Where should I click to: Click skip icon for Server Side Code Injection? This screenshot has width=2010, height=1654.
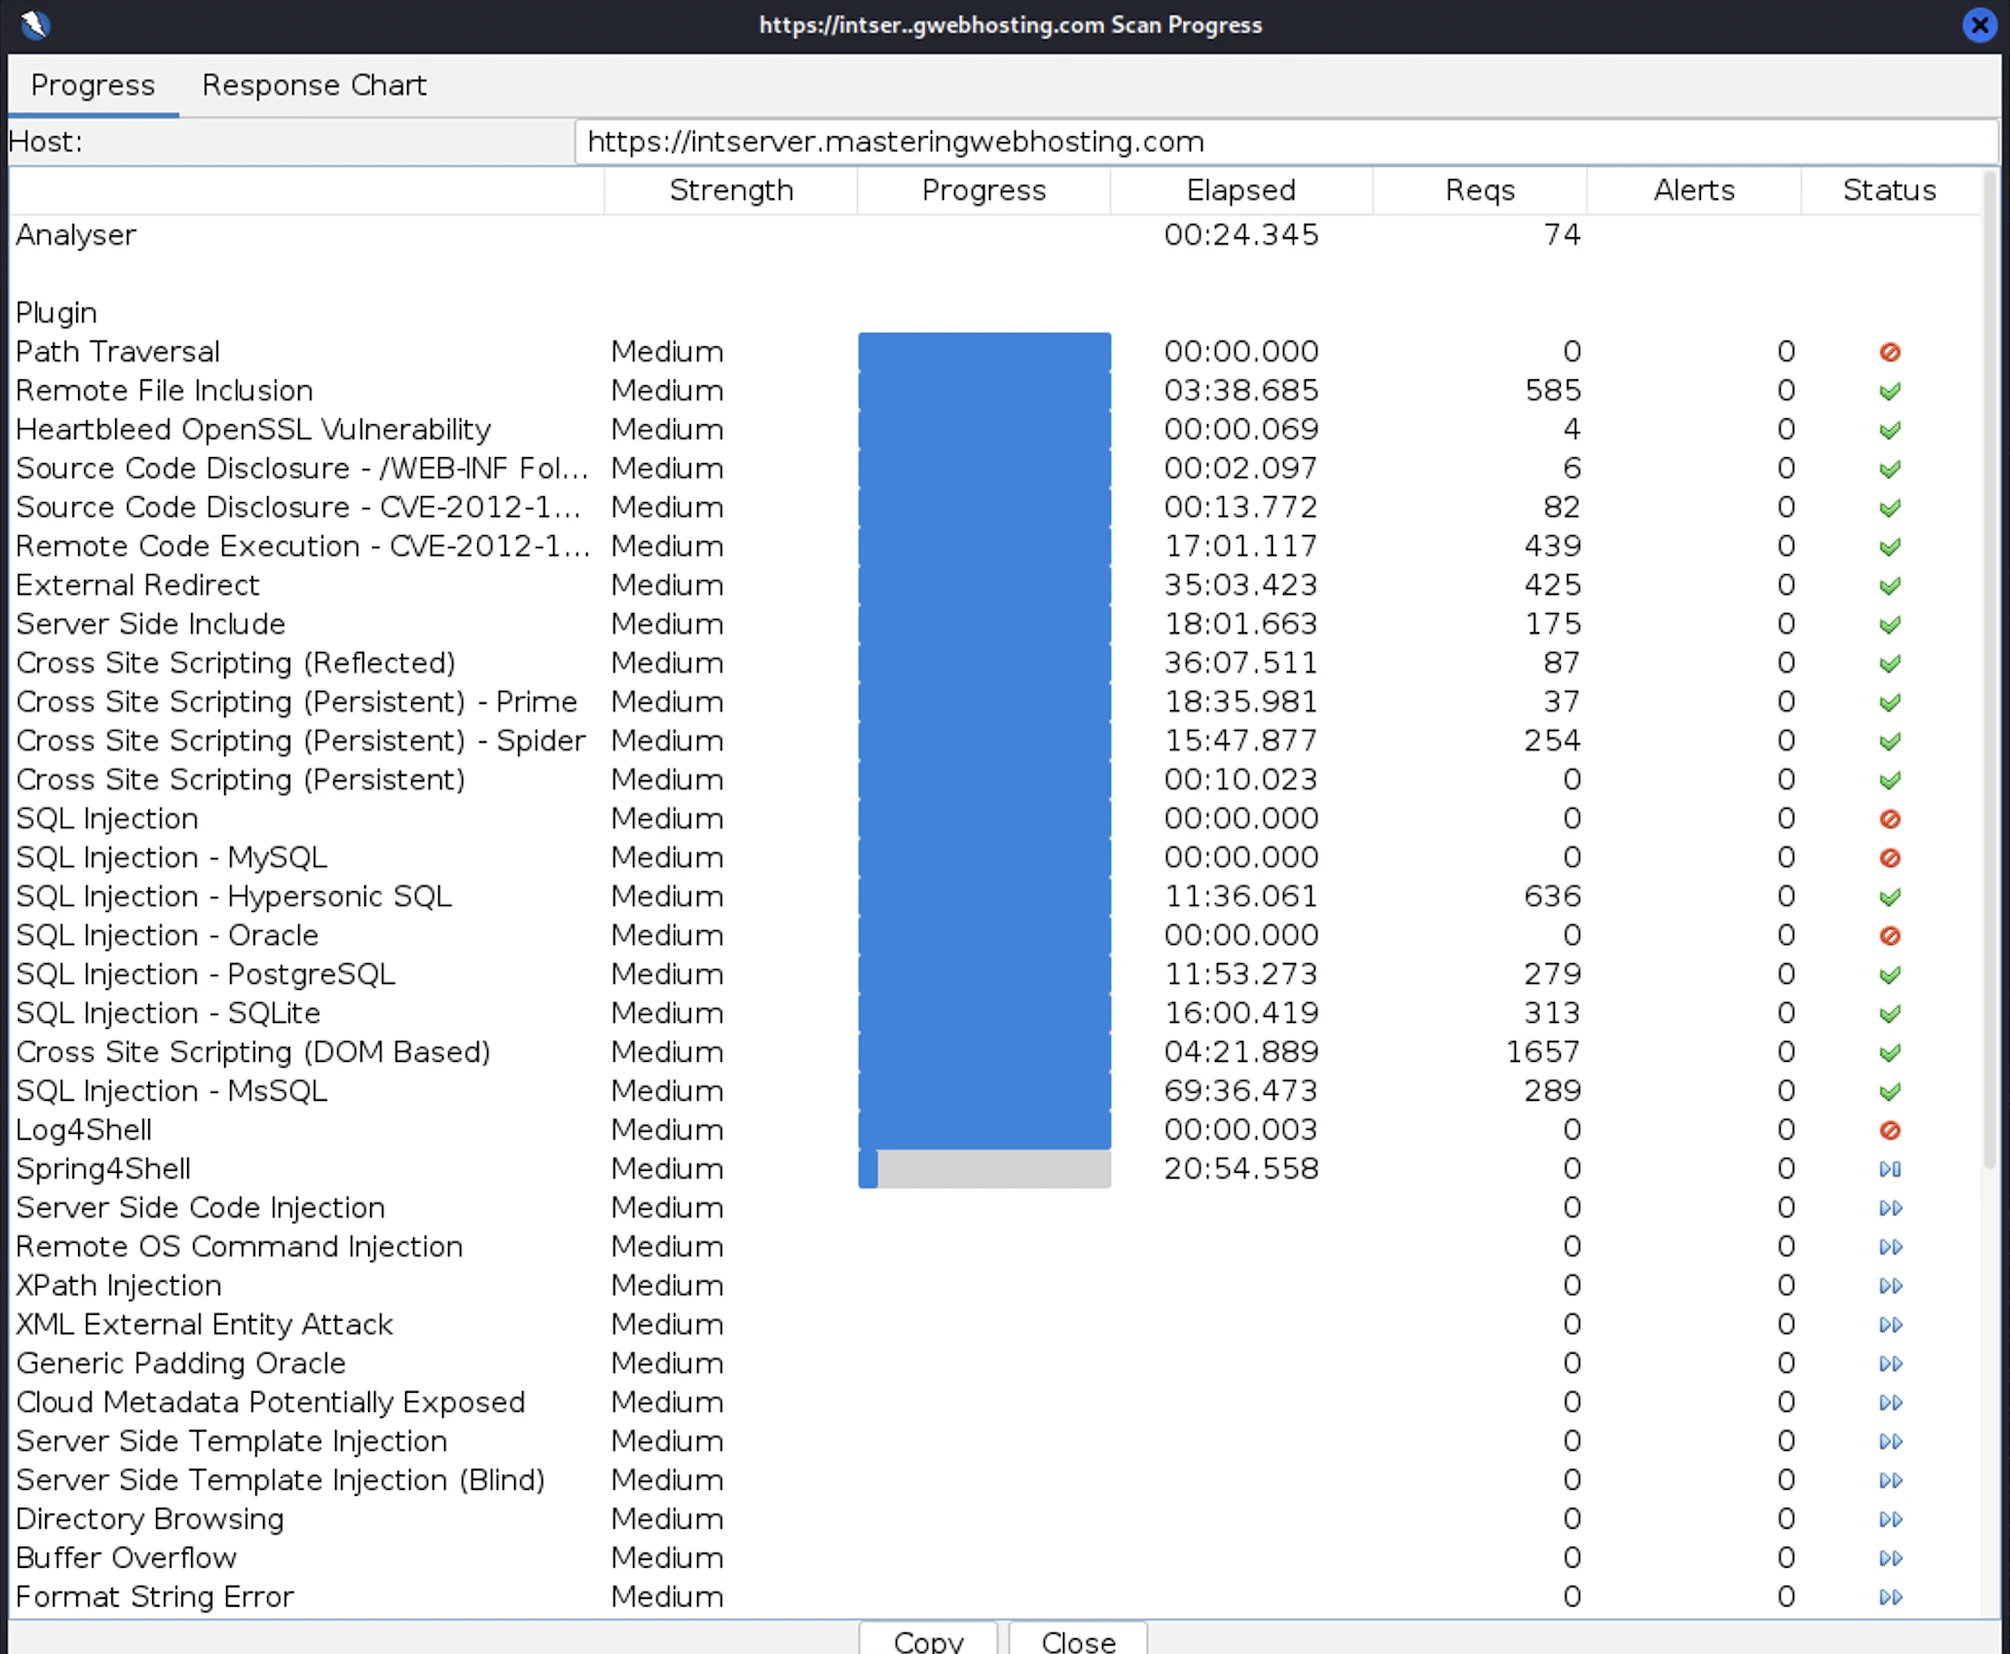[x=1889, y=1208]
